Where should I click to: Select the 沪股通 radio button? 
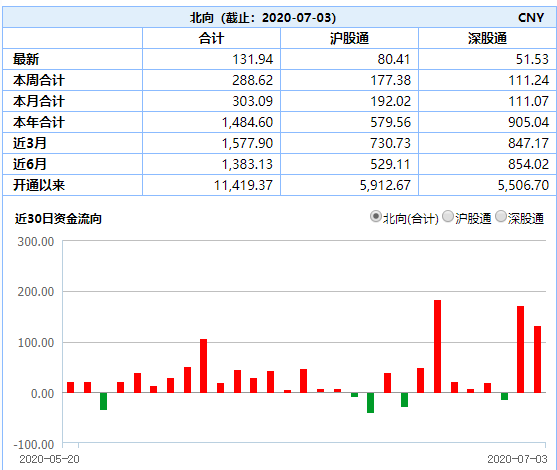448,216
